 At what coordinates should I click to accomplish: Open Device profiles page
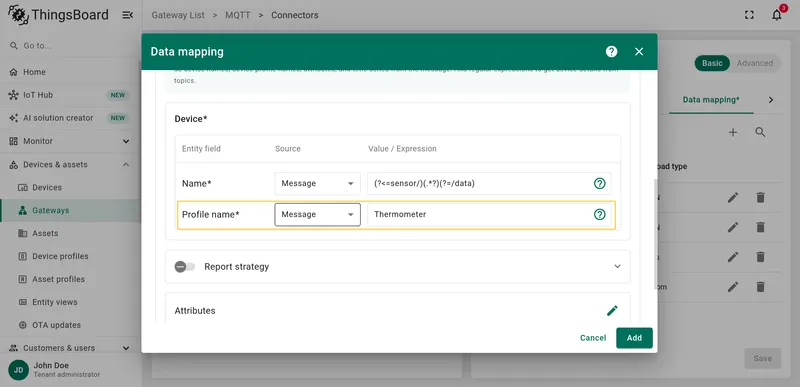tap(70, 256)
